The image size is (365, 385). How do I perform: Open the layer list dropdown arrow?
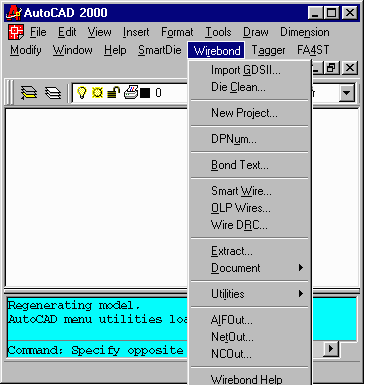tap(347, 92)
